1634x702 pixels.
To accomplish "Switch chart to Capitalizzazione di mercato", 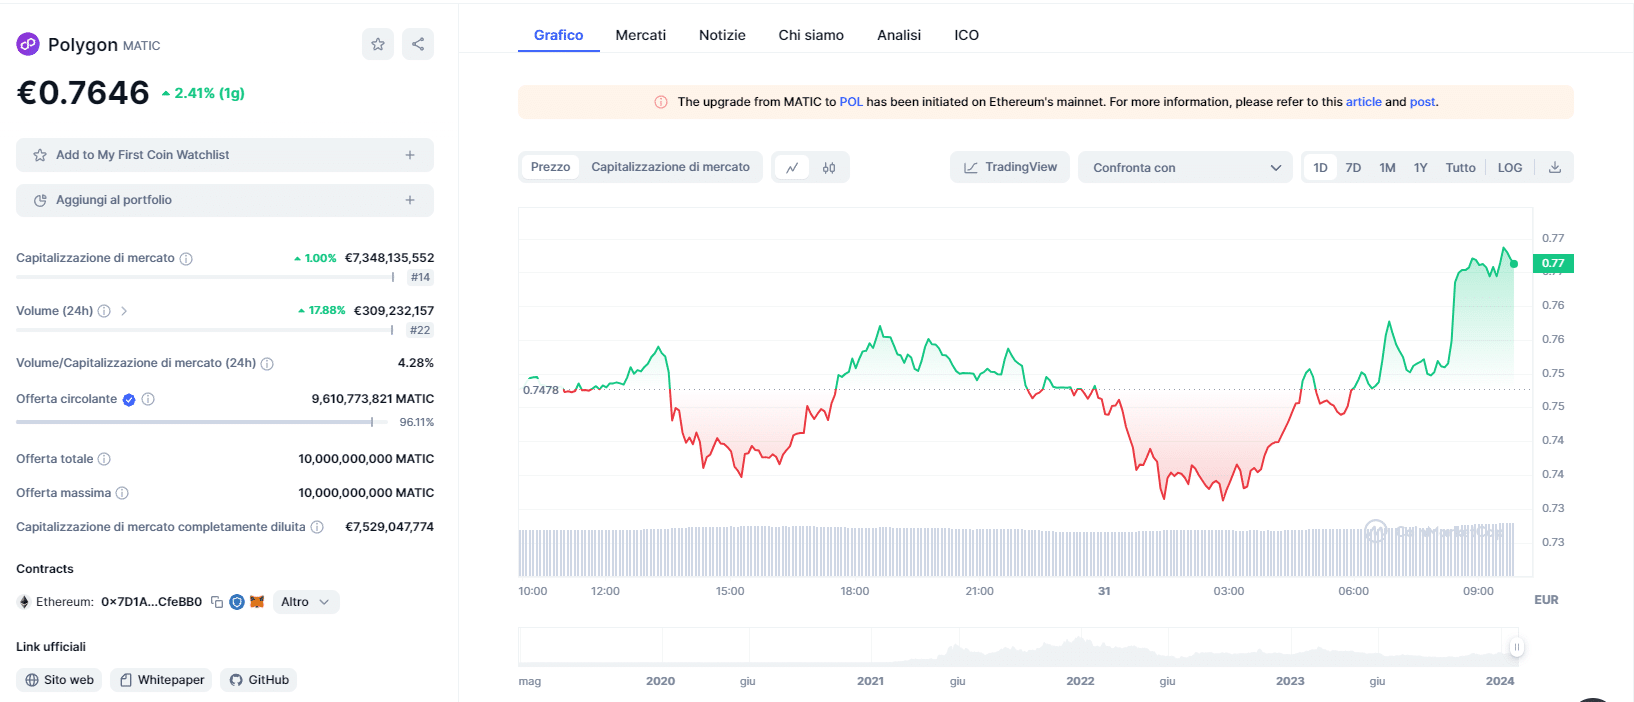I will 670,167.
